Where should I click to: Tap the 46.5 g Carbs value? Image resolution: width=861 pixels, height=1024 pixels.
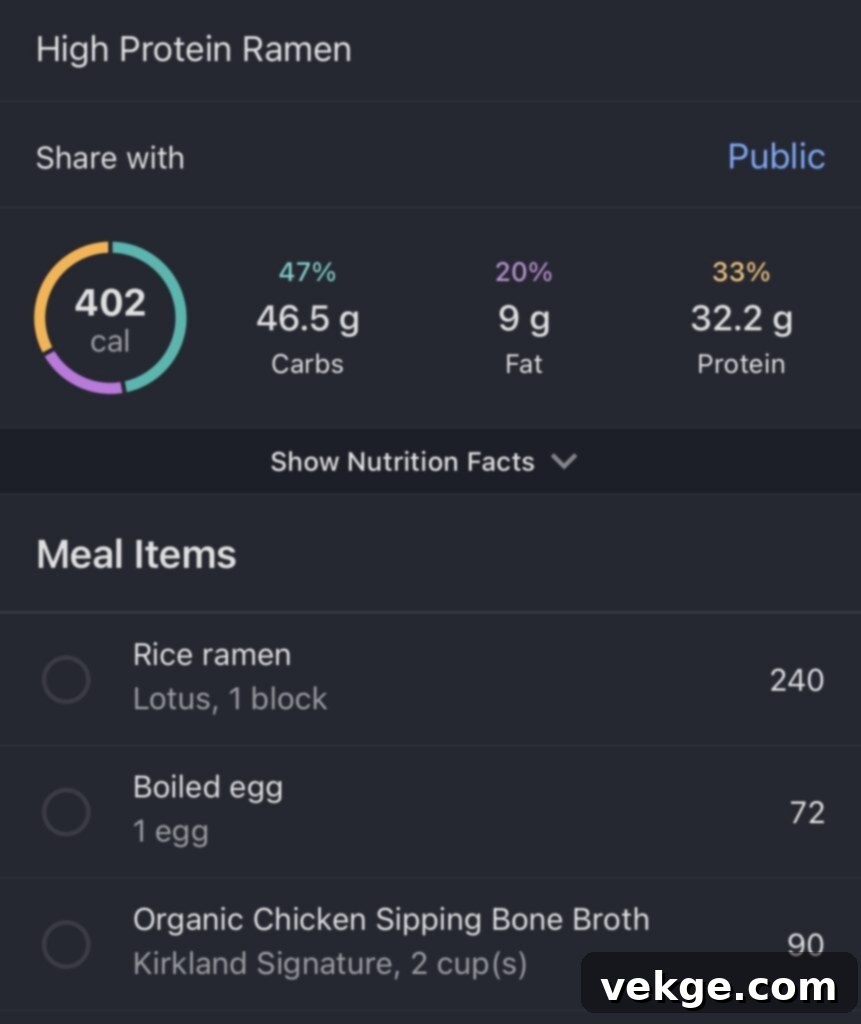point(307,320)
